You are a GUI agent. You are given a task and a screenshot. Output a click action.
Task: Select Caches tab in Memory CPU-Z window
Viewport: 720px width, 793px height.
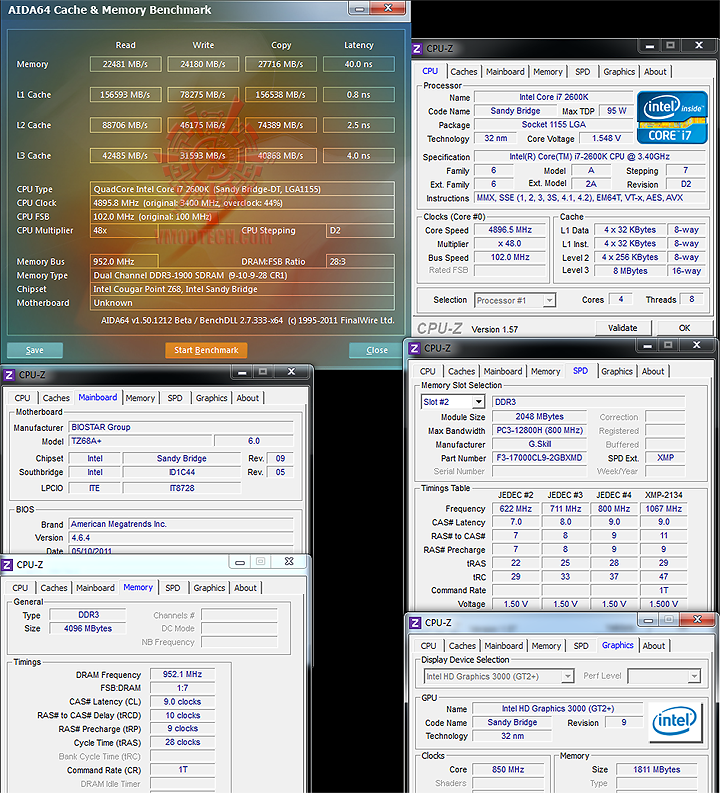click(54, 588)
